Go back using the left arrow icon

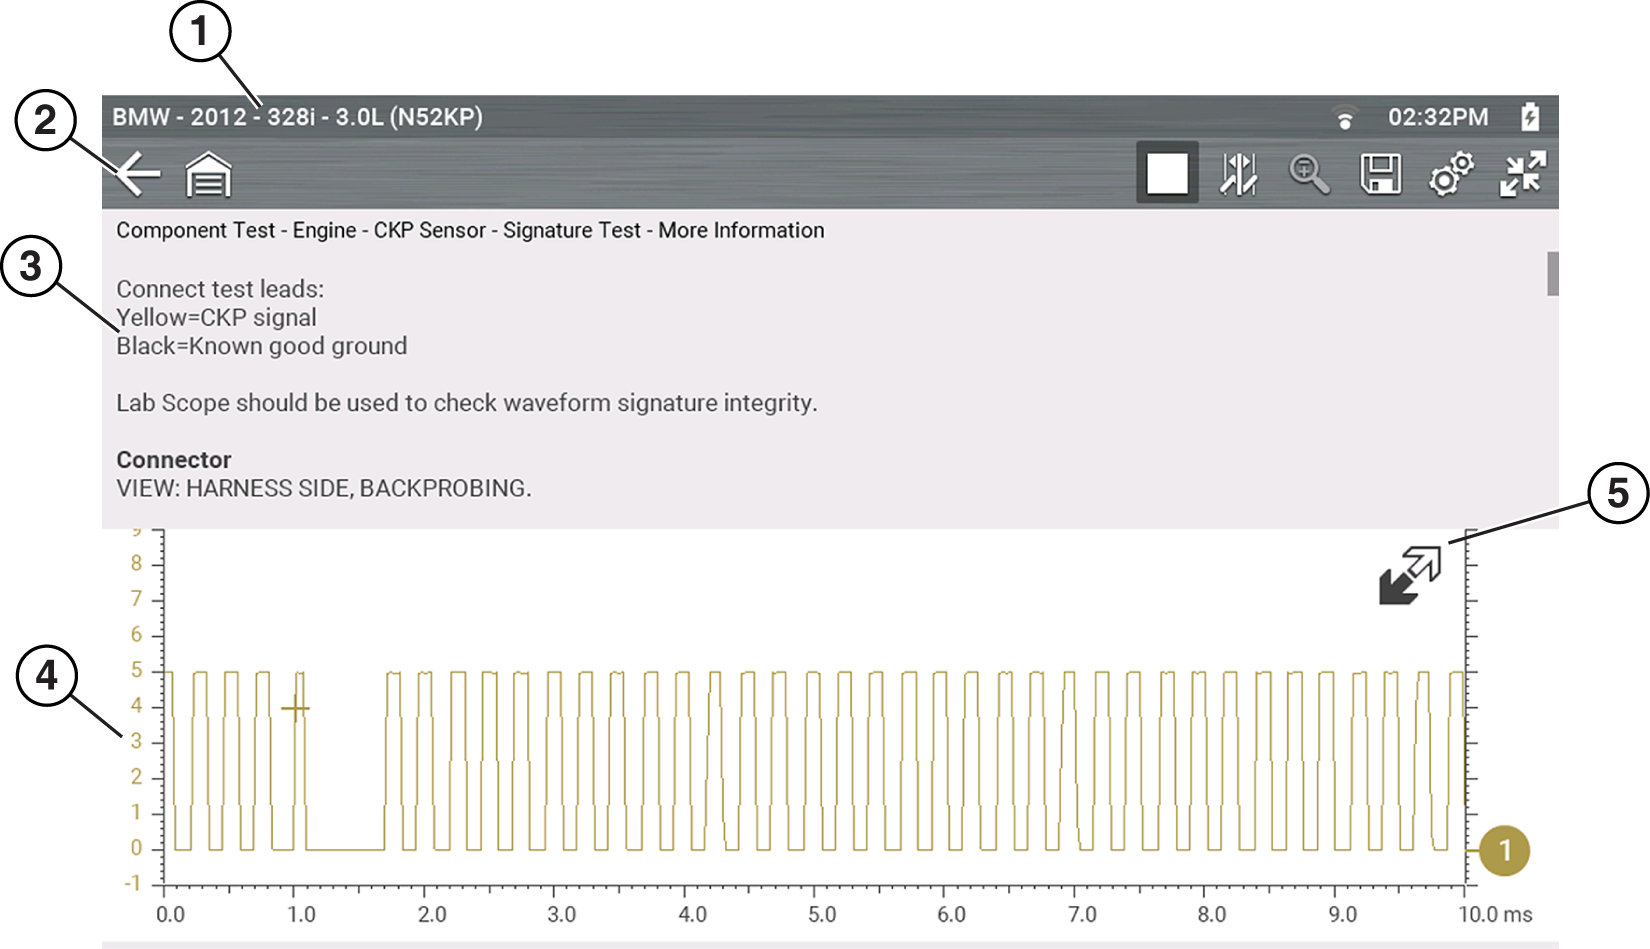pyautogui.click(x=138, y=175)
